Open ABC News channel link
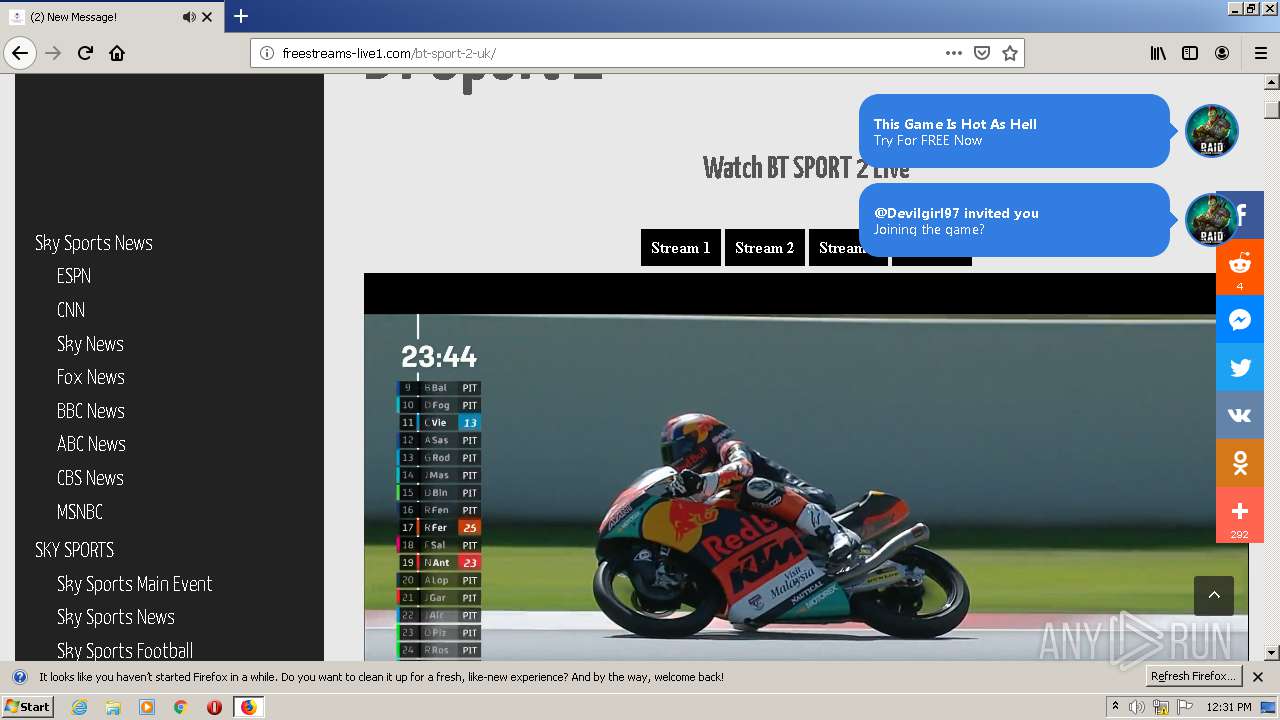Screen dimensions: 1280x720 91,444
